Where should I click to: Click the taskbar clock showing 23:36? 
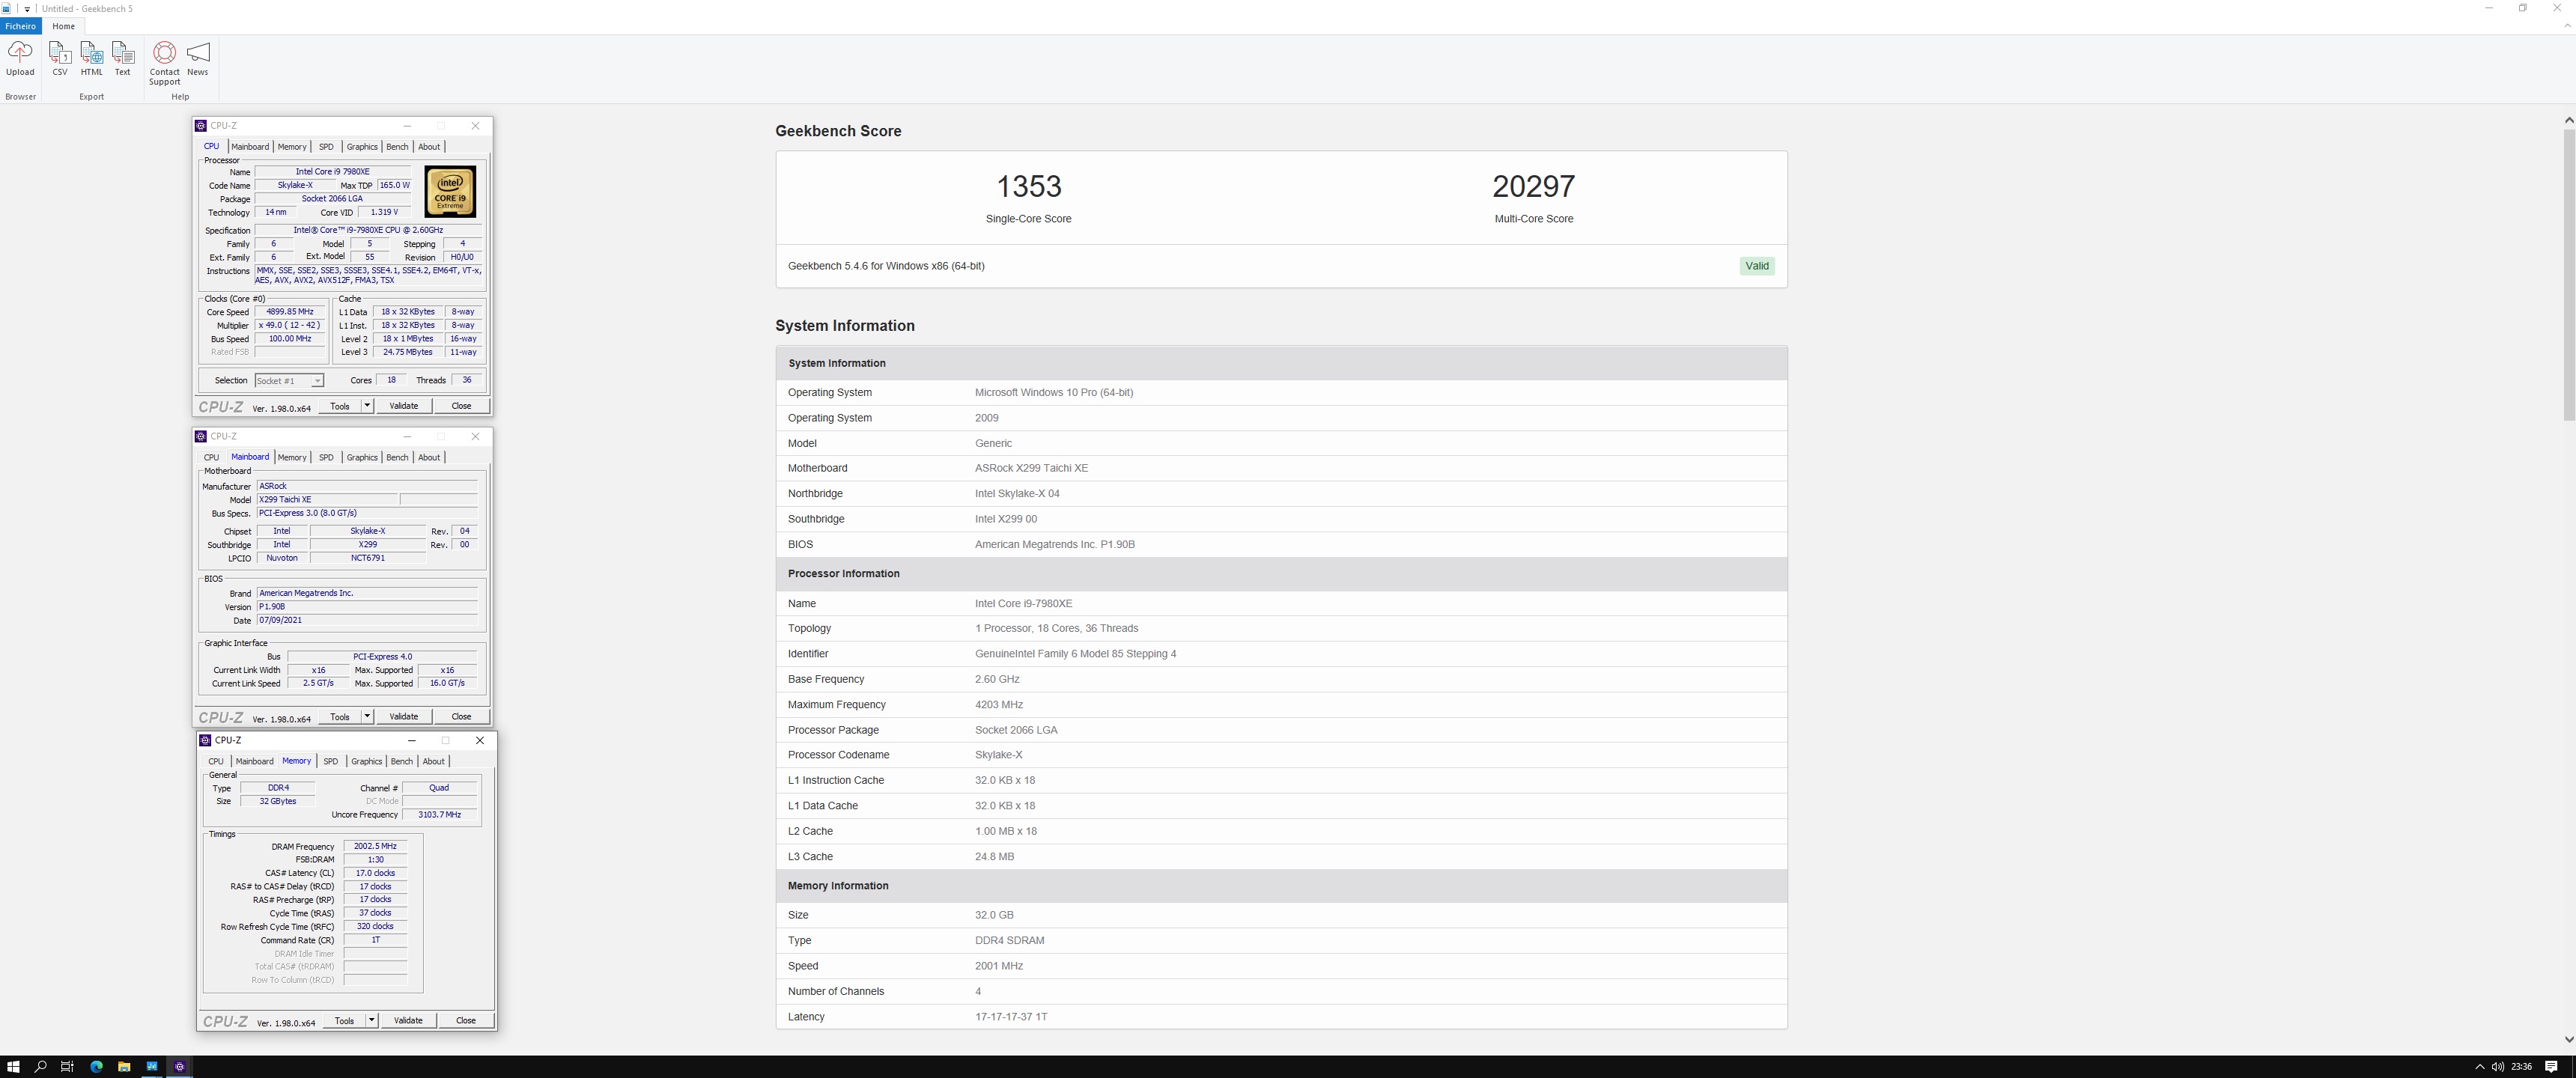[2521, 1067]
